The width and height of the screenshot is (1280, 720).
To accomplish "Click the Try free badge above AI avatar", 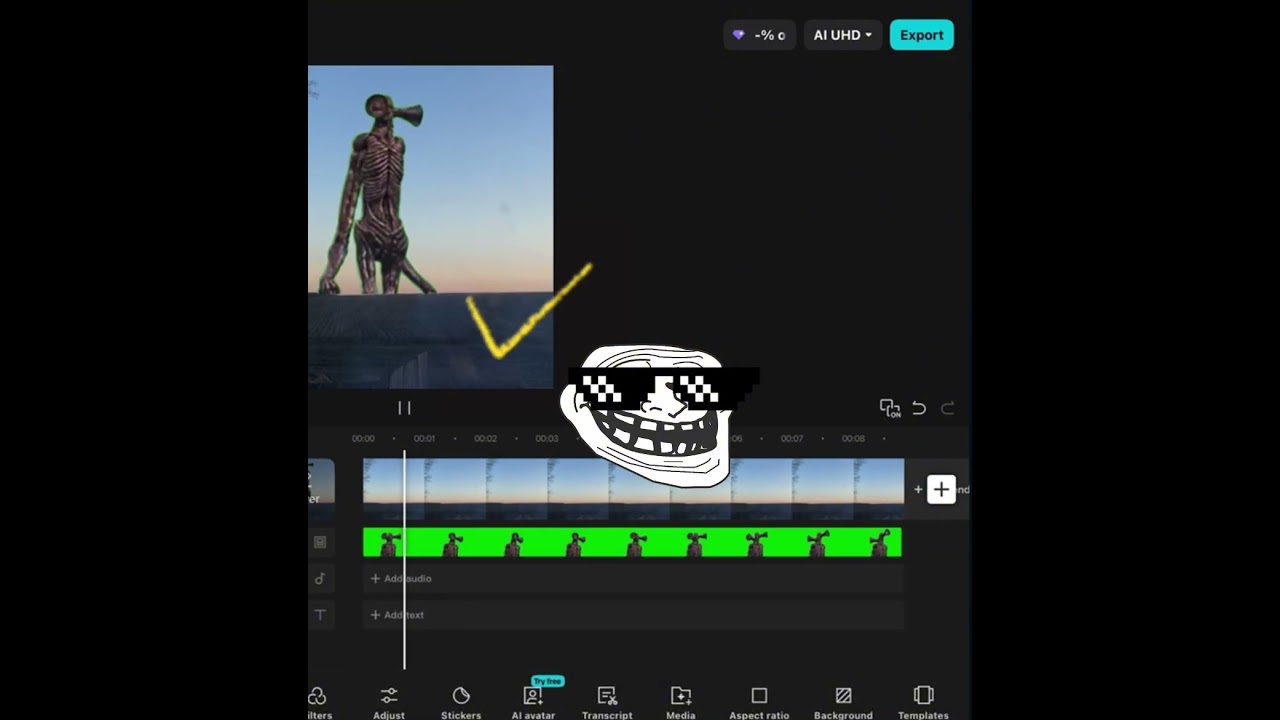I will pos(547,681).
